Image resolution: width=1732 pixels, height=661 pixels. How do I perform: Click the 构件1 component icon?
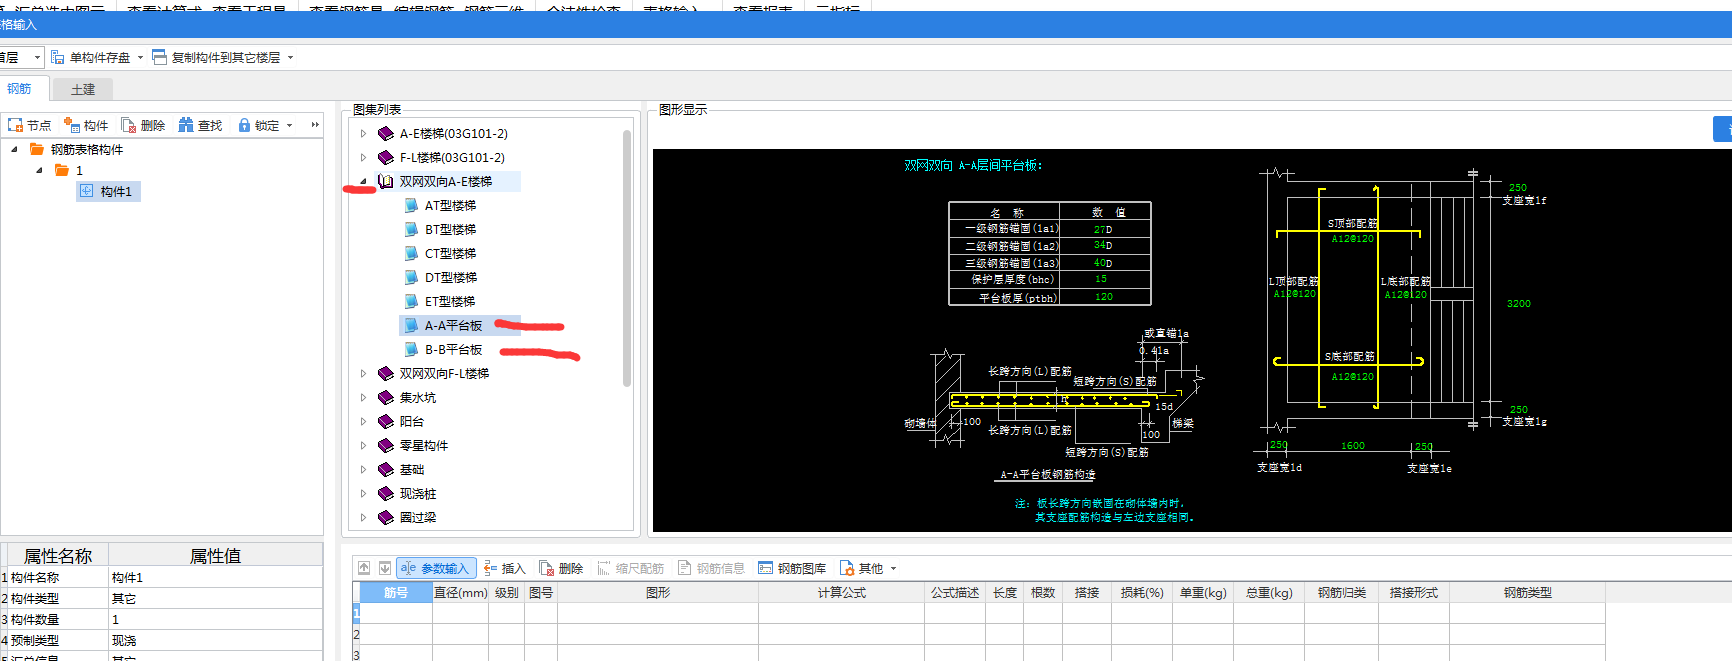click(87, 191)
